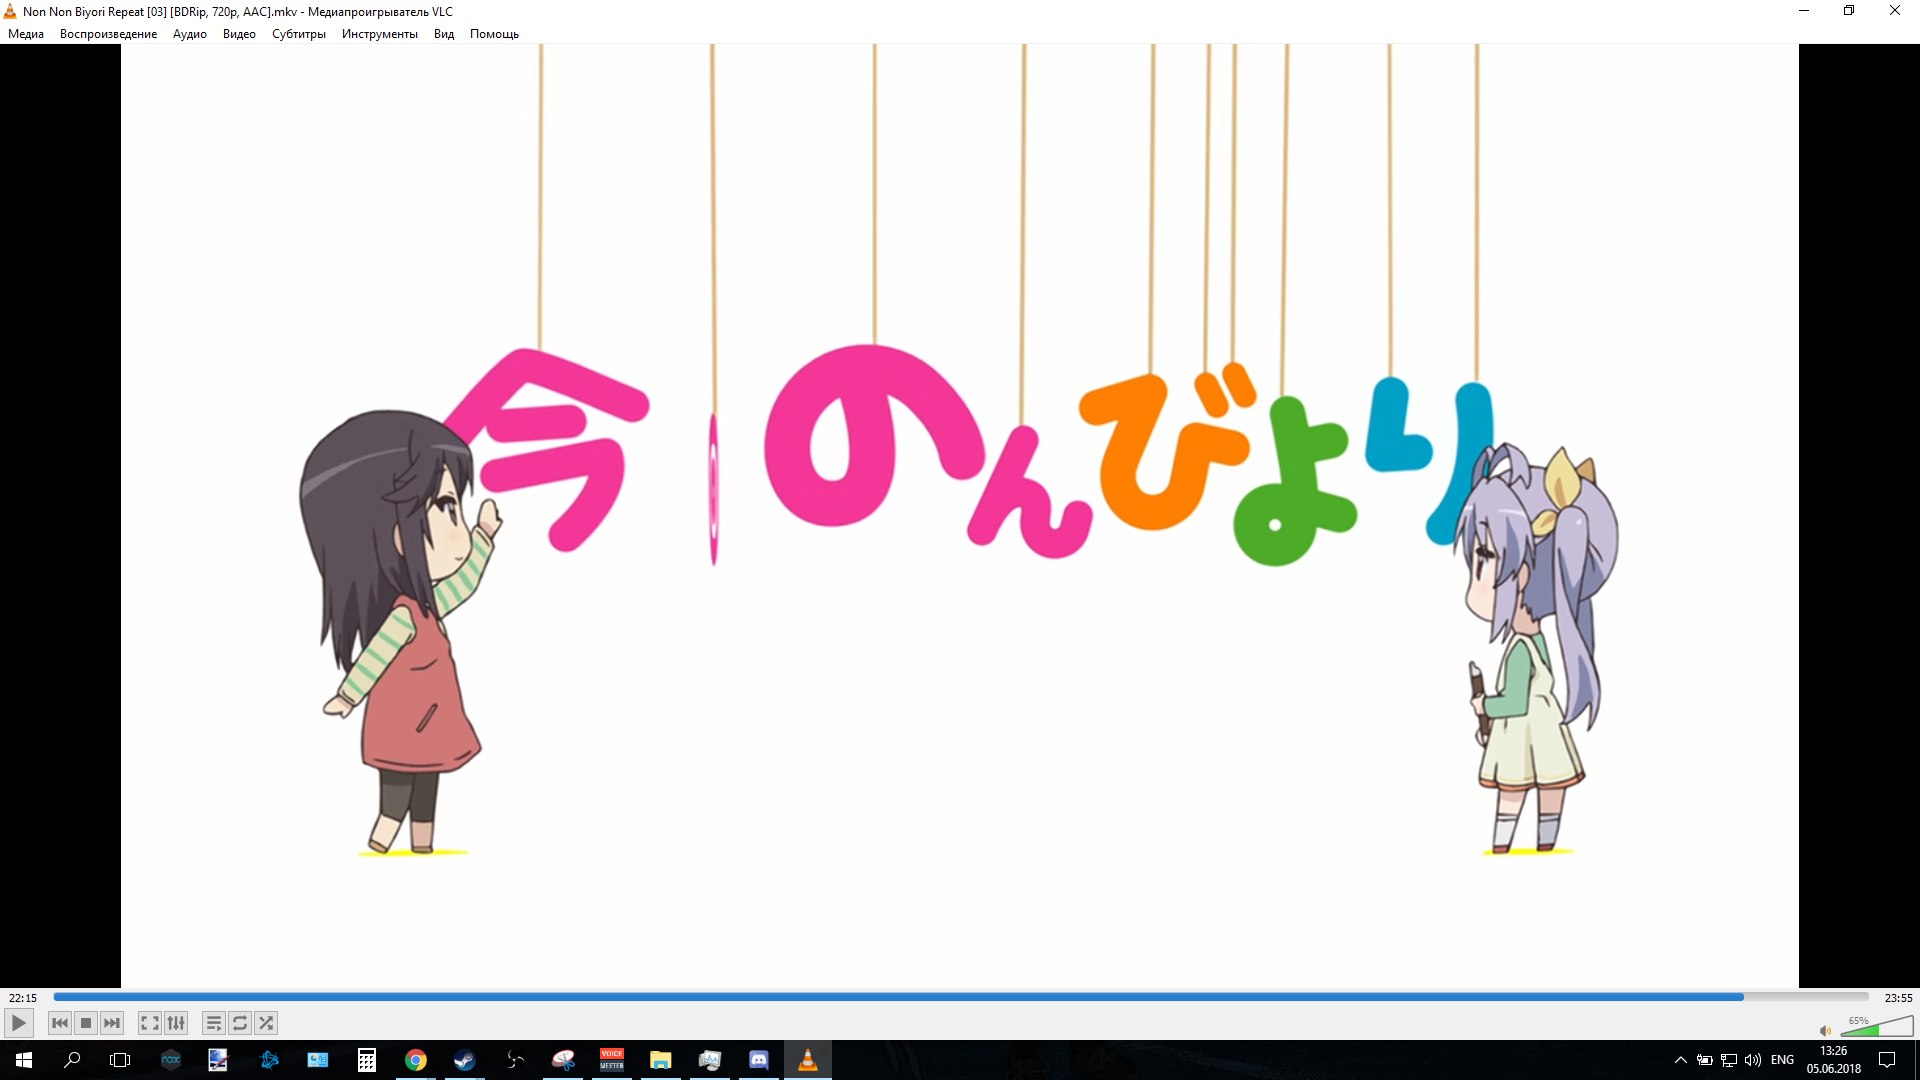Click the playback seek bar
1920x1080 pixels.
(x=960, y=997)
